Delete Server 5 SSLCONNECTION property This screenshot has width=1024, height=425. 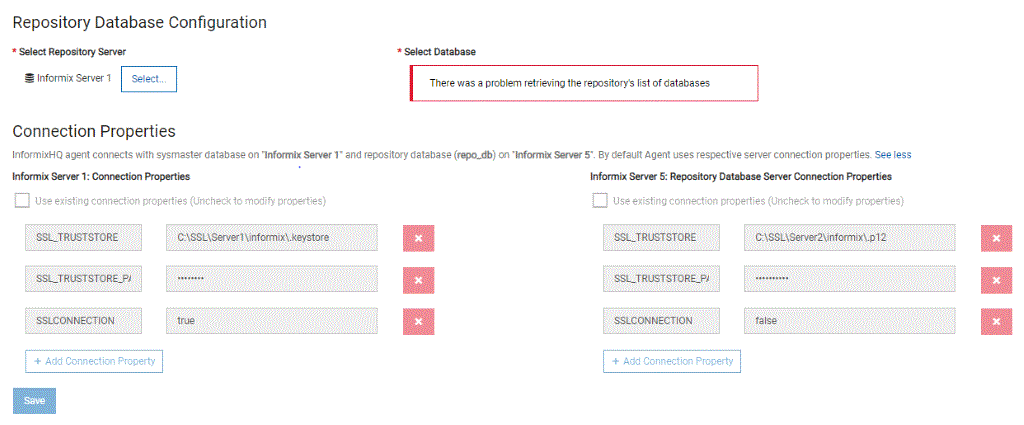[x=996, y=321]
